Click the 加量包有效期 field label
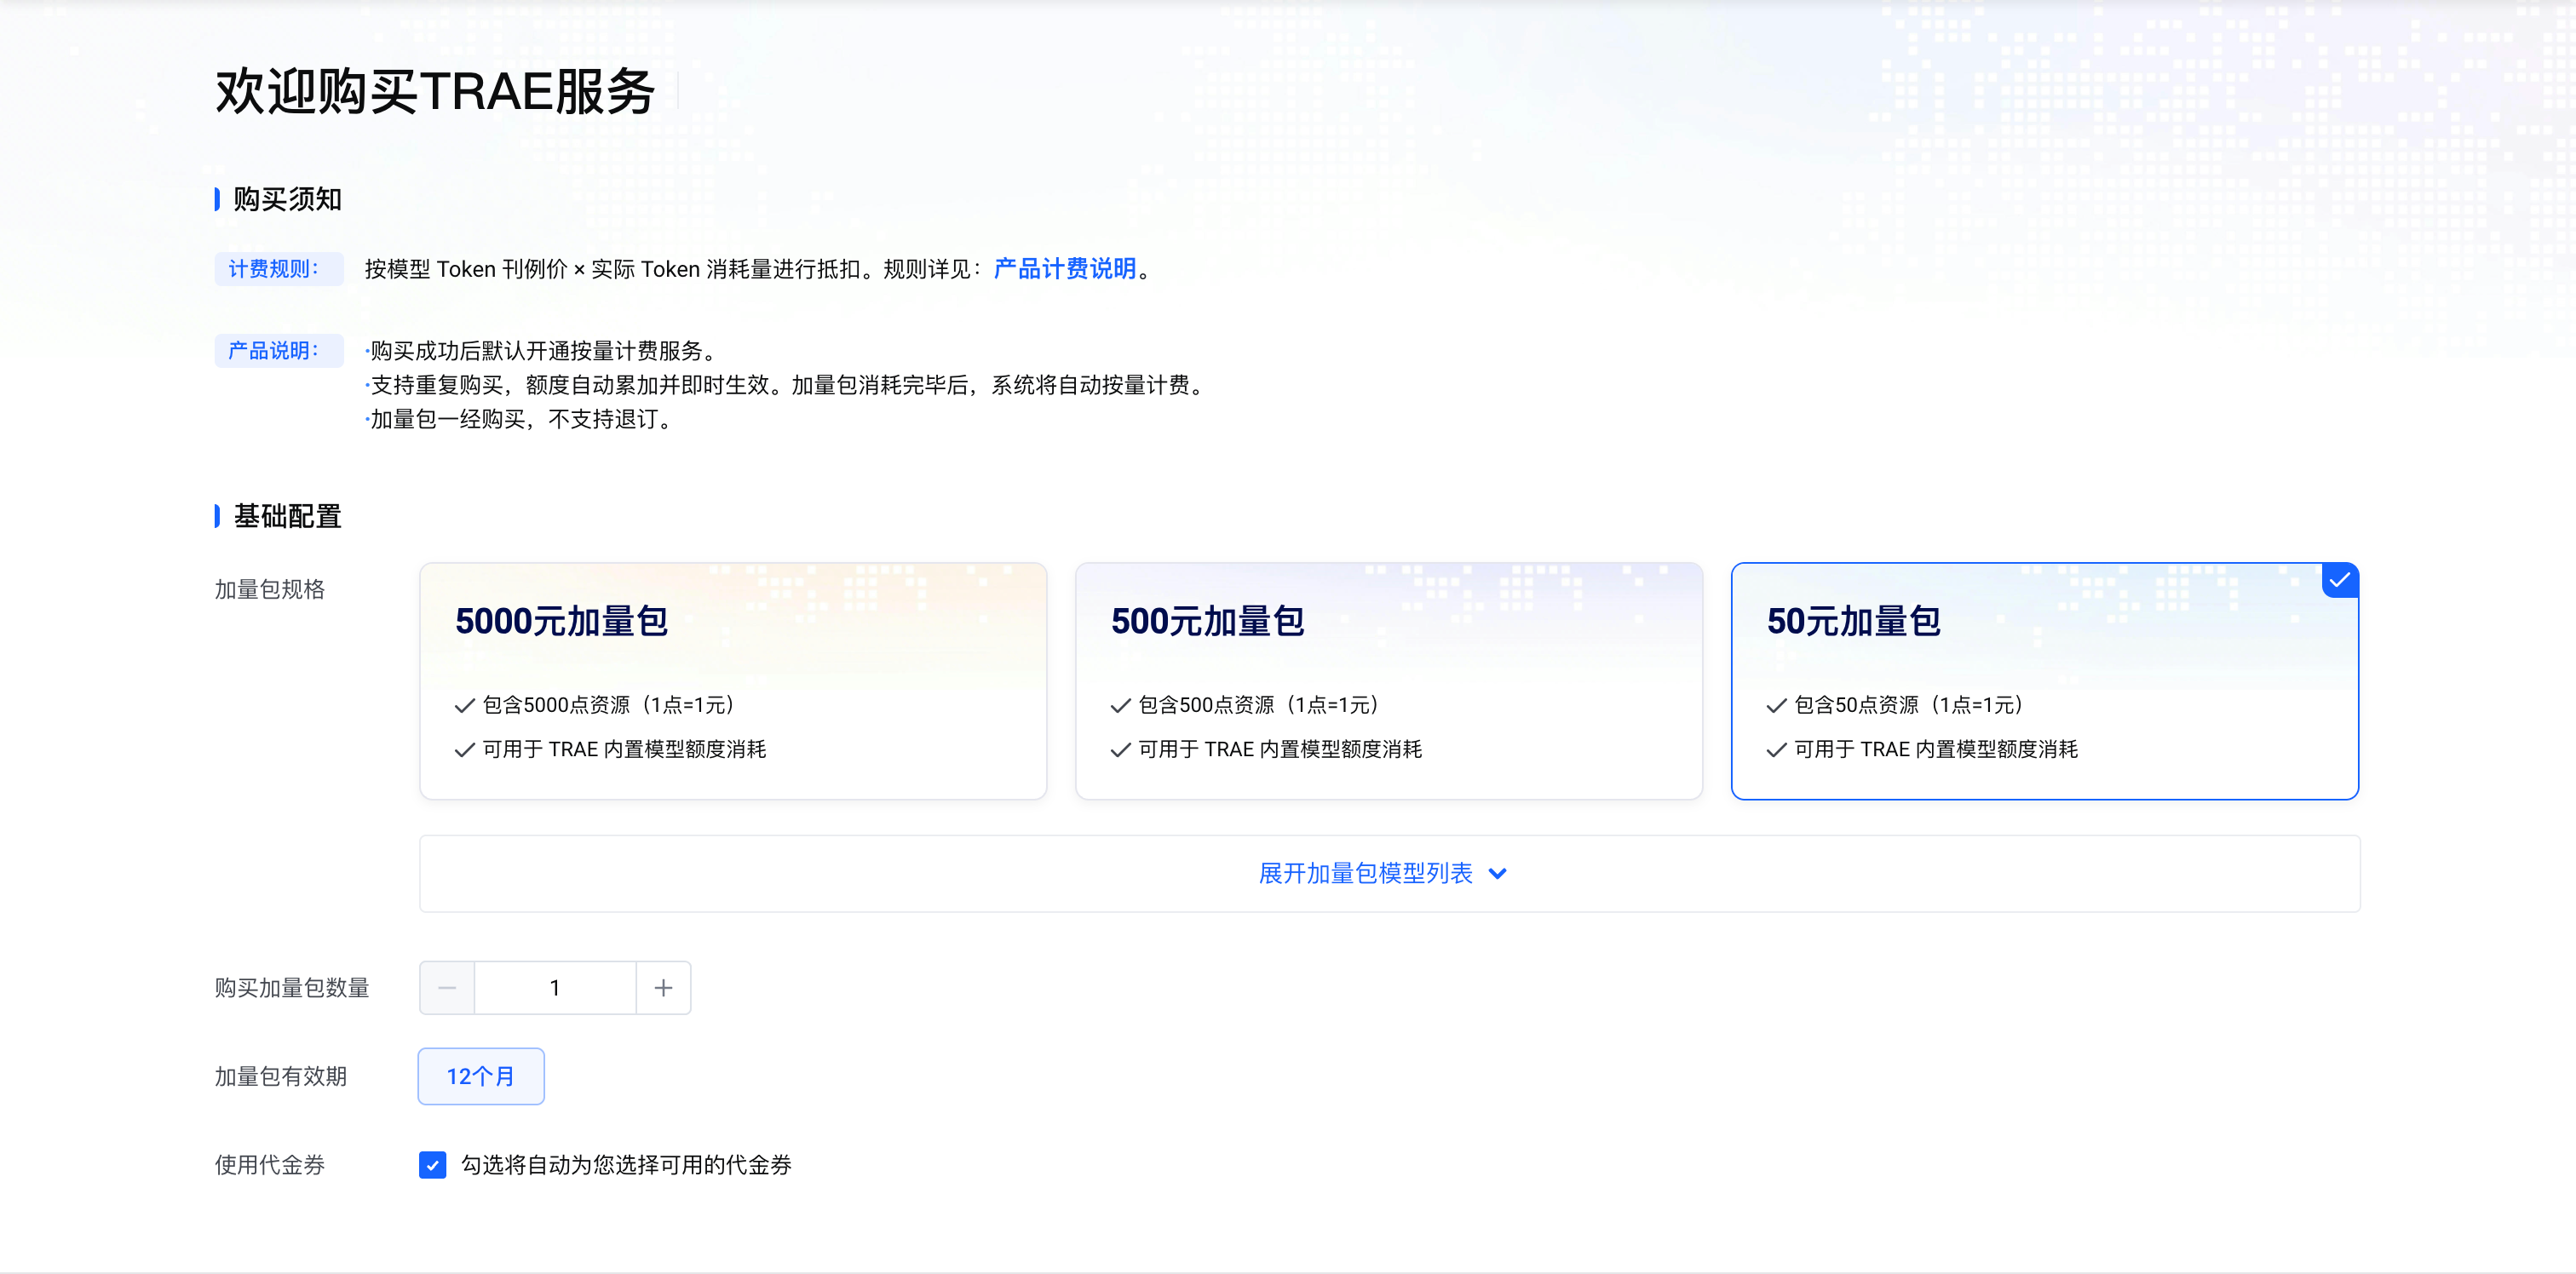 pos(281,1076)
